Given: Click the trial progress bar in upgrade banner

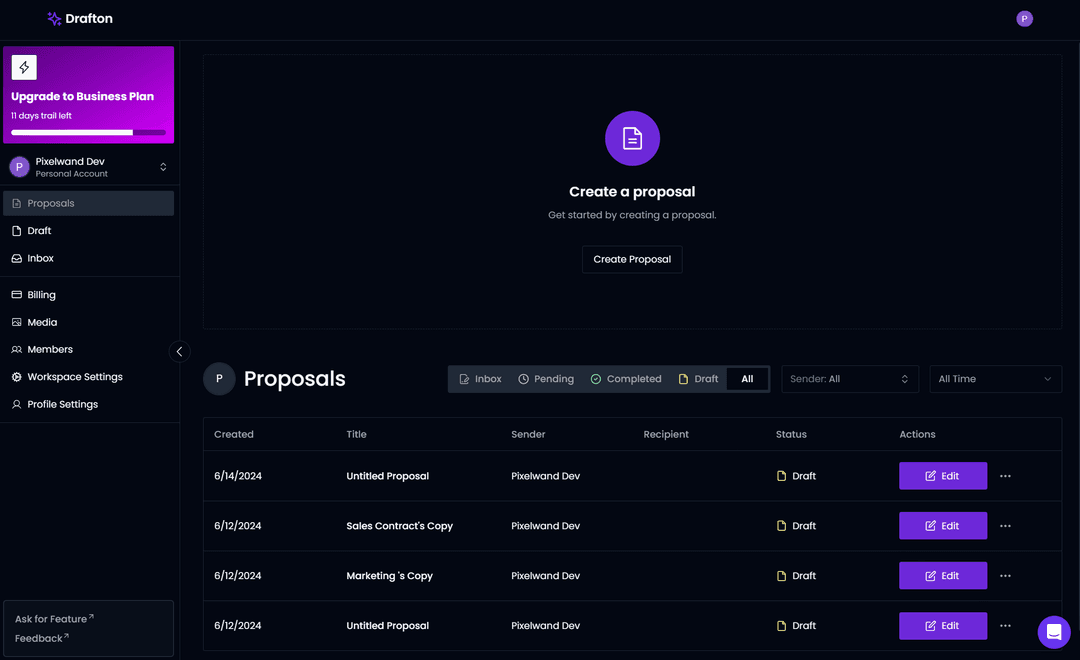Looking at the screenshot, I should [x=88, y=132].
